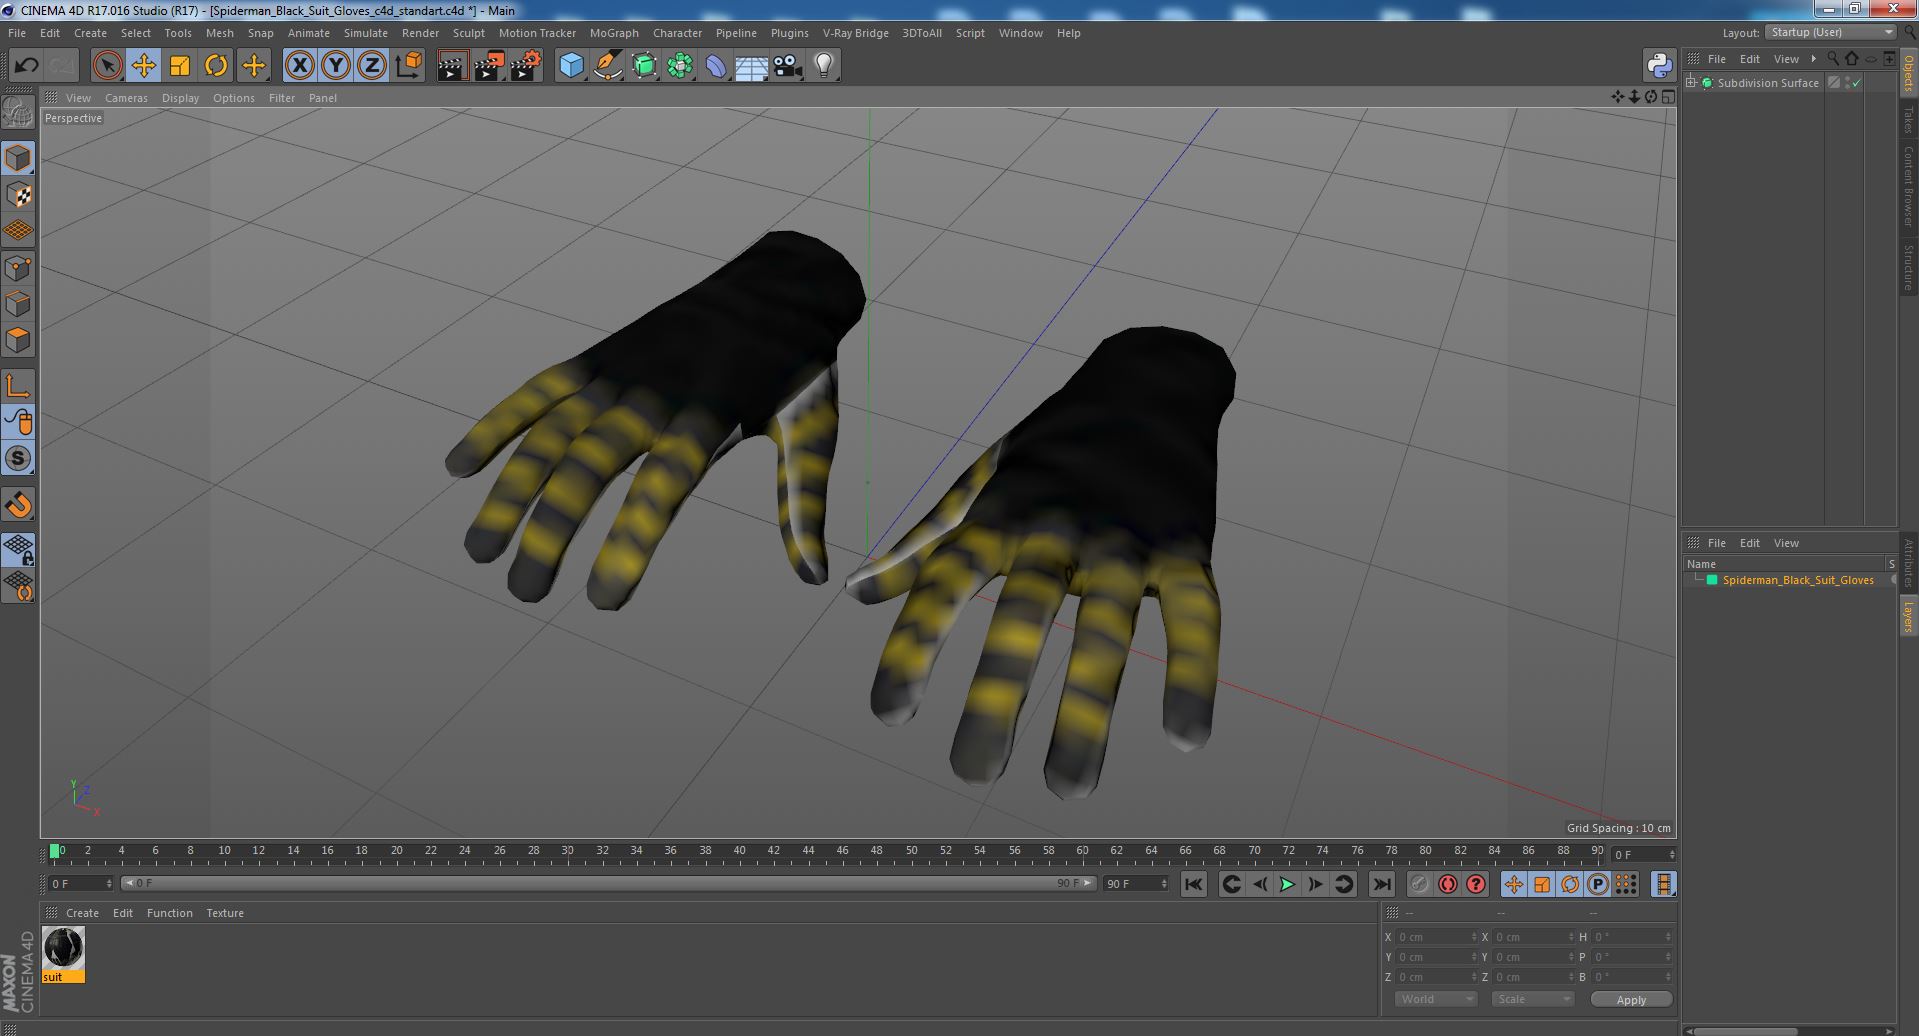Toggle X axis lock
Viewport: 1919px width, 1036px height.
point(299,66)
